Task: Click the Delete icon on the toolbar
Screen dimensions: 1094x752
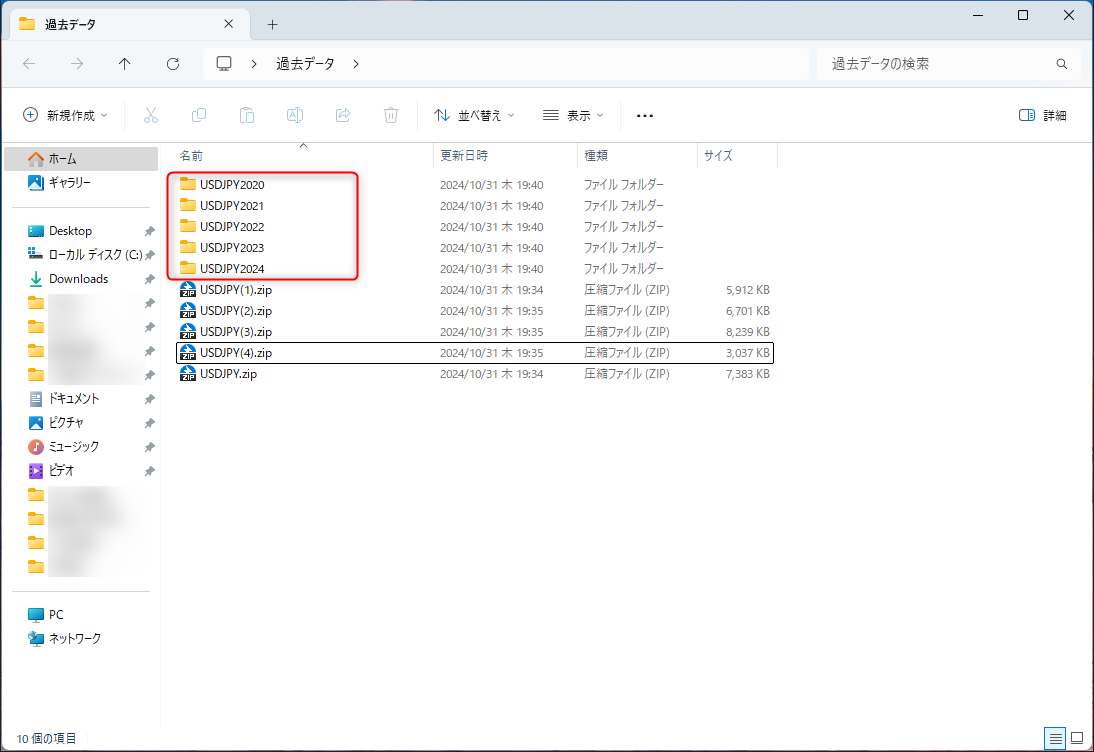Action: [390, 115]
